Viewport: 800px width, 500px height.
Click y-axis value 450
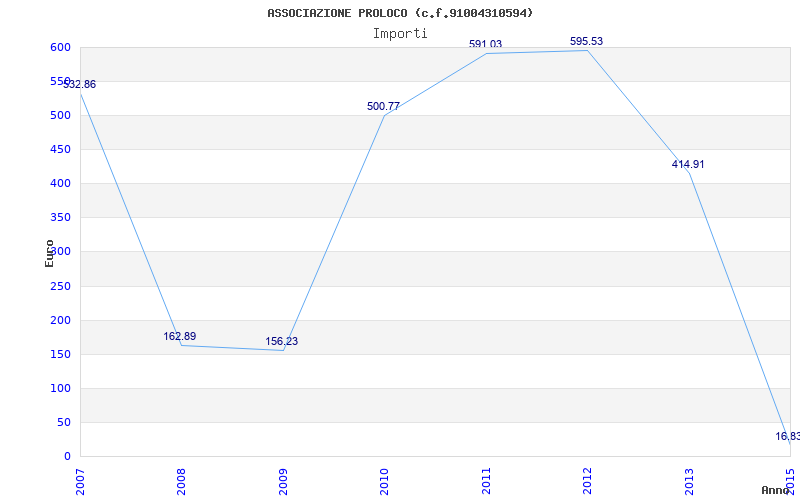(x=60, y=149)
